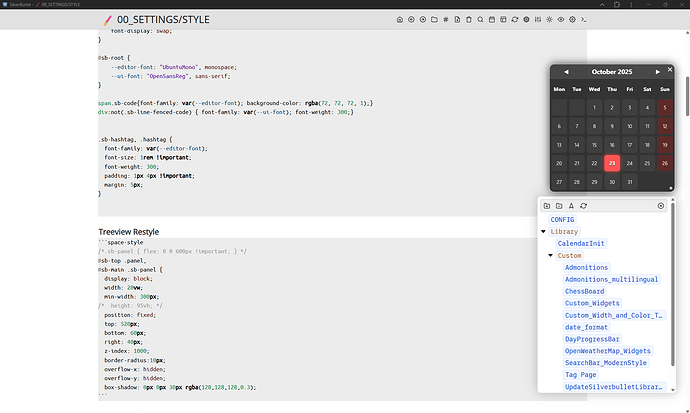Screen dimensions: 690x413
Task: Toggle the calendar widget toolbar icon
Action: pos(492,20)
